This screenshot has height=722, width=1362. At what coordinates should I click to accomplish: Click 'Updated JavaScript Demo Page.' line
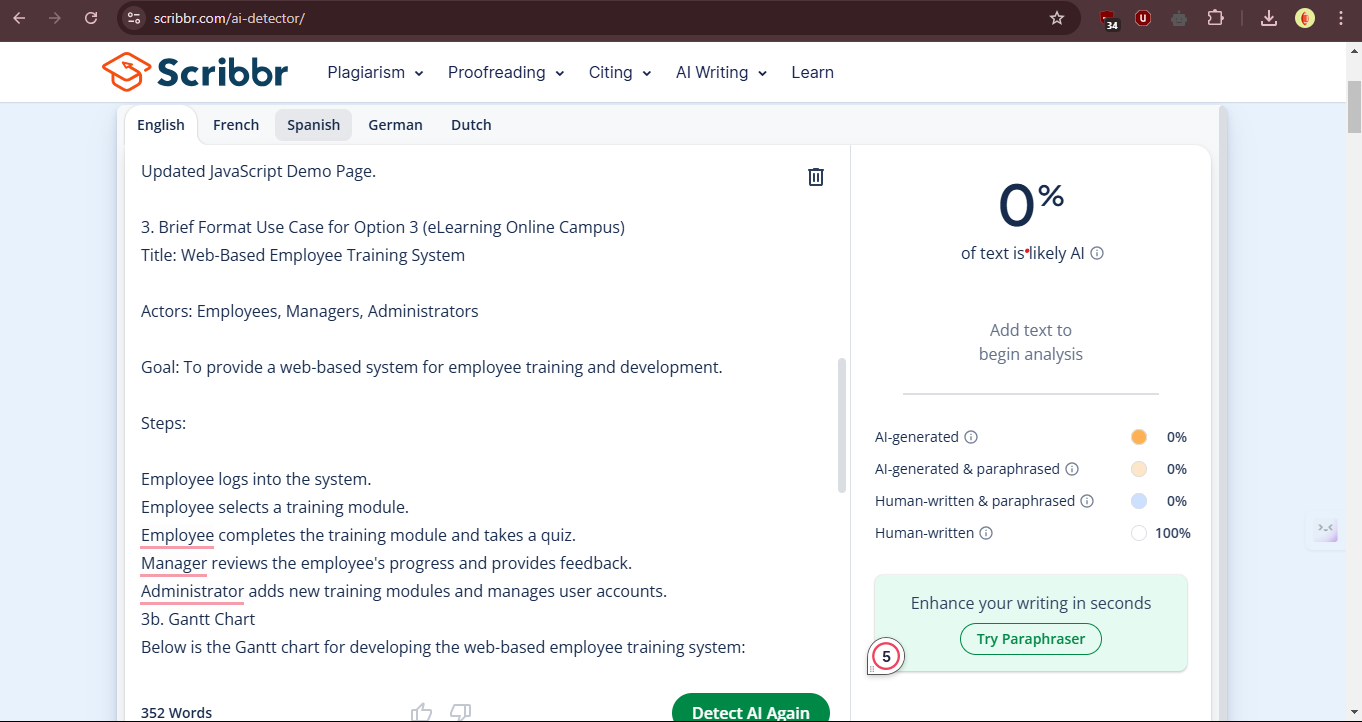[258, 171]
